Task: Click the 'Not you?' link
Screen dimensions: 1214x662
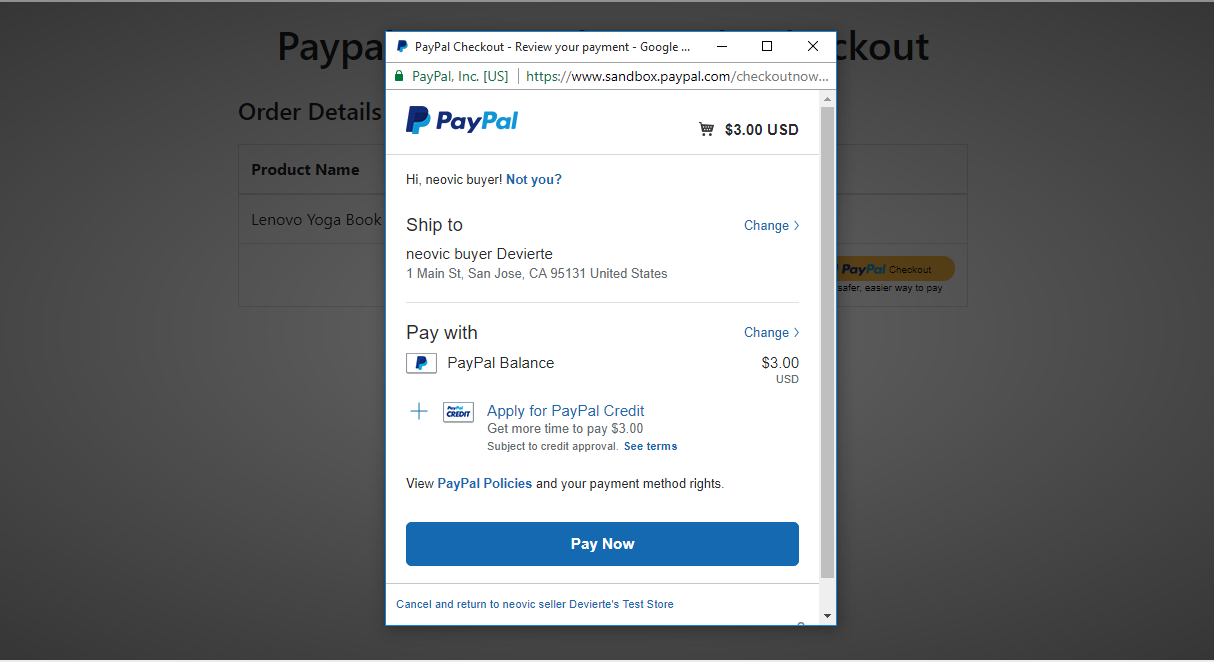Action: click(534, 180)
